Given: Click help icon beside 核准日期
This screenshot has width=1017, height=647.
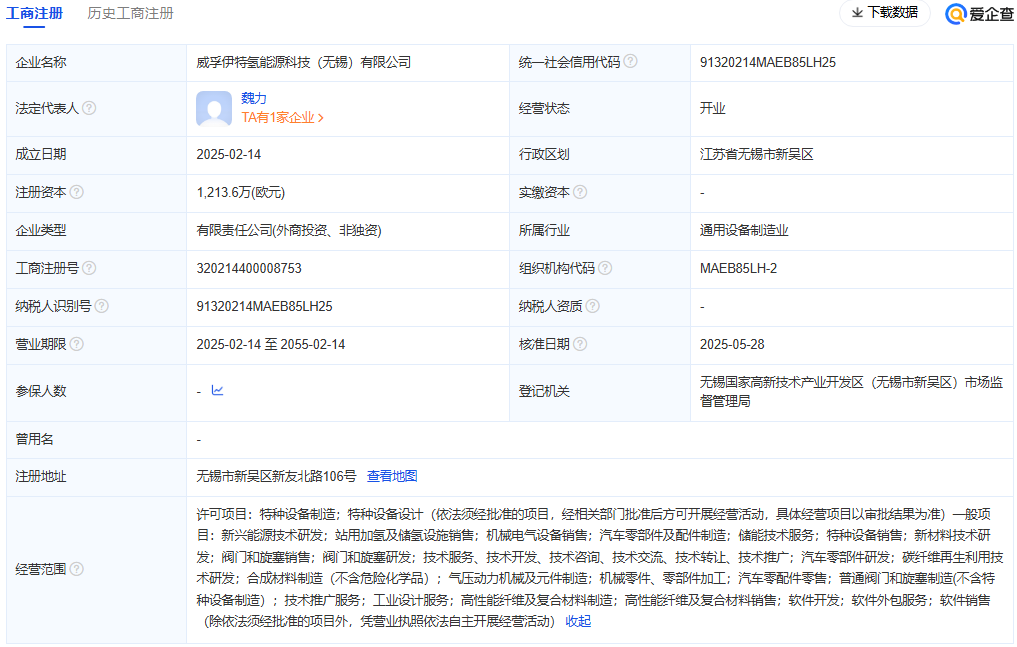Looking at the screenshot, I should point(580,344).
